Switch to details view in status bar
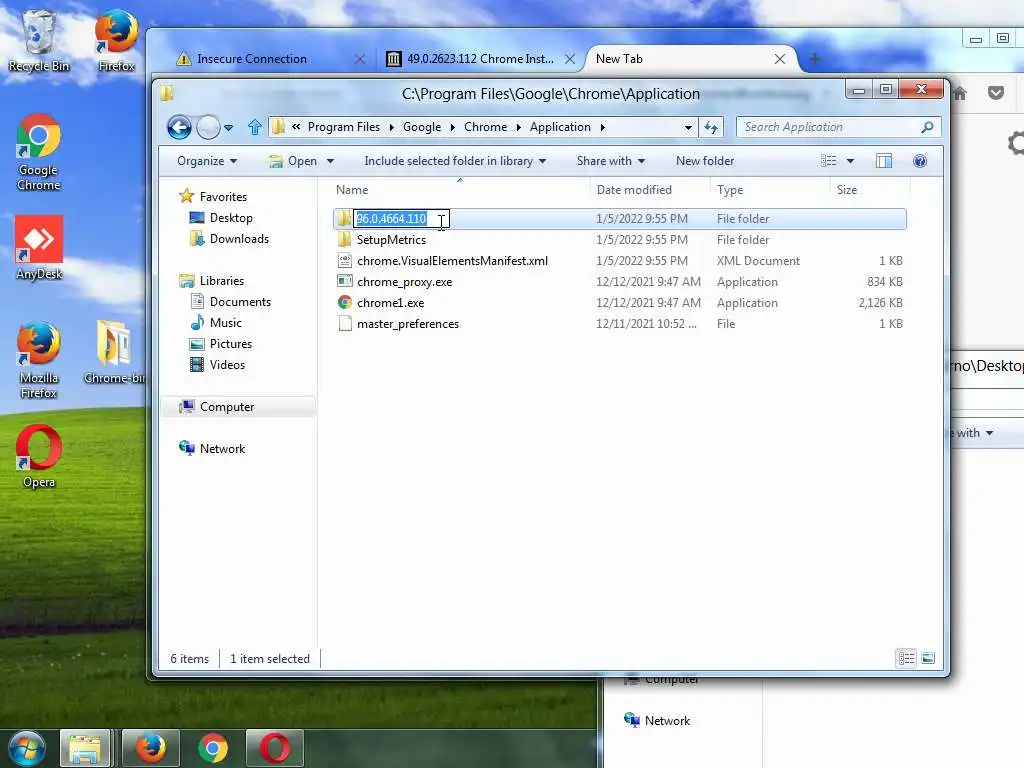 tap(906, 658)
